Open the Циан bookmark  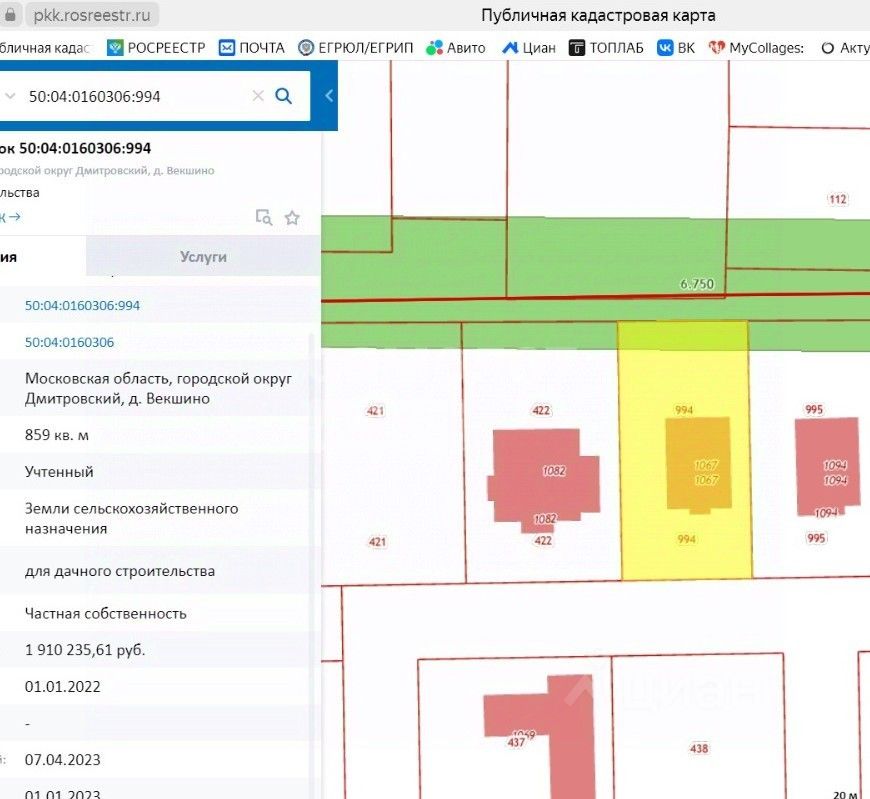click(528, 47)
